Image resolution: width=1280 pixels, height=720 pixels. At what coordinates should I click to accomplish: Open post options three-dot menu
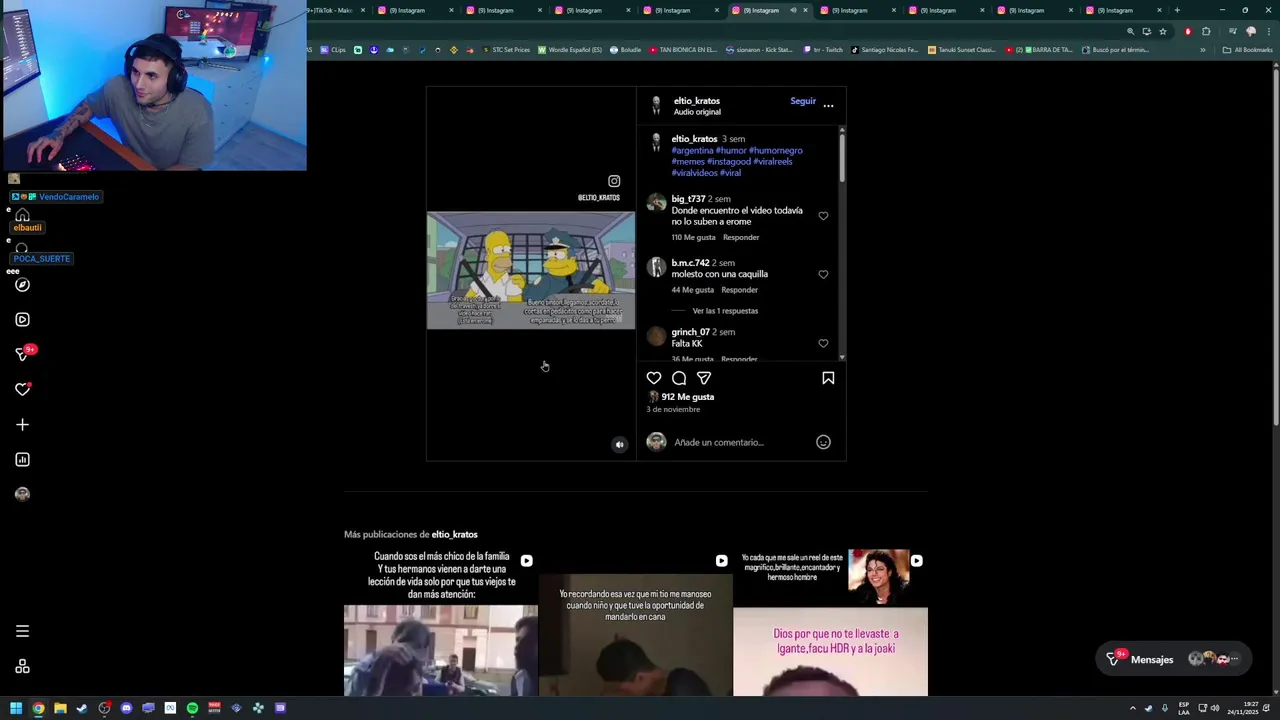pos(828,105)
